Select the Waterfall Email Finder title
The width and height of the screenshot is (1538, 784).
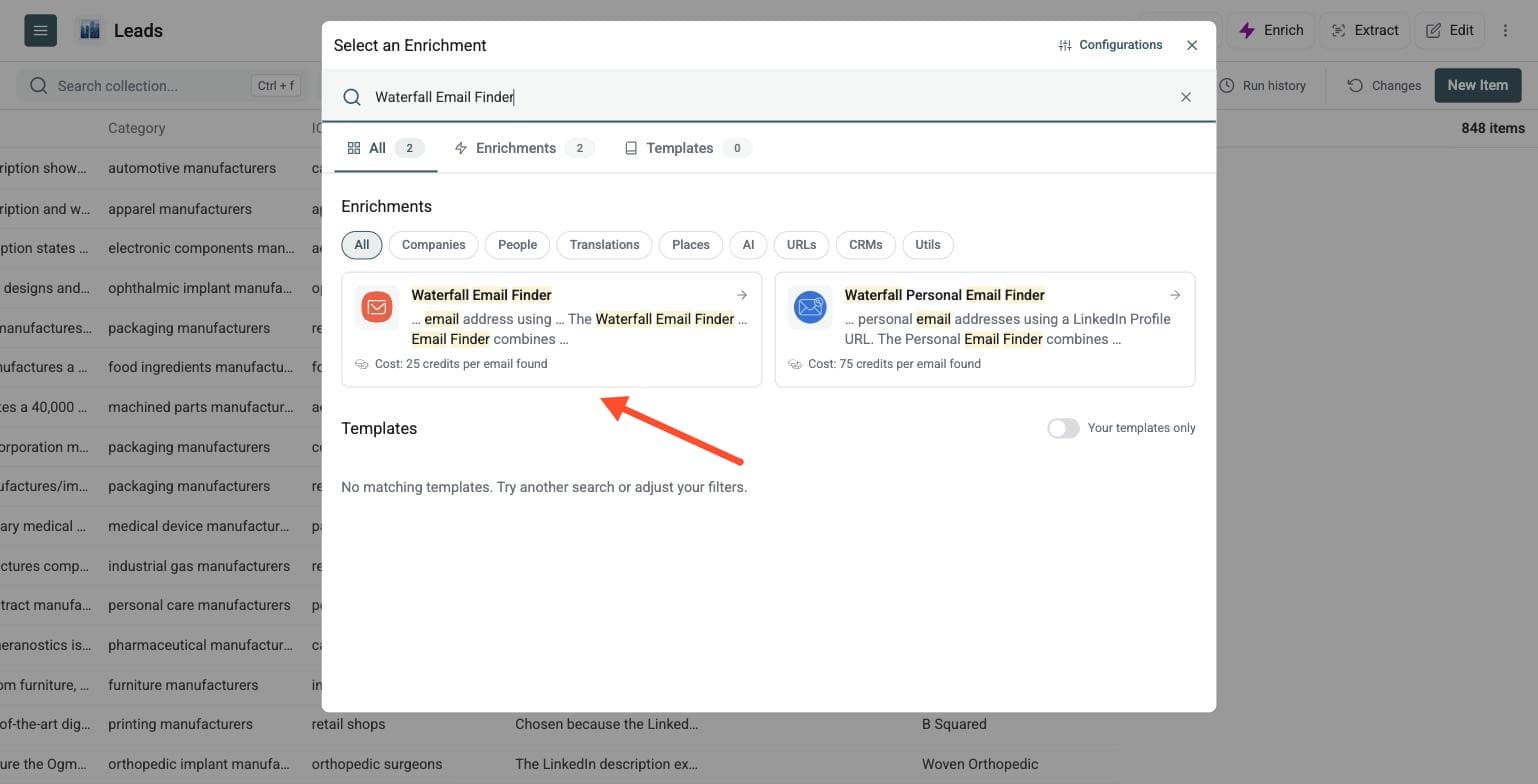coord(481,295)
